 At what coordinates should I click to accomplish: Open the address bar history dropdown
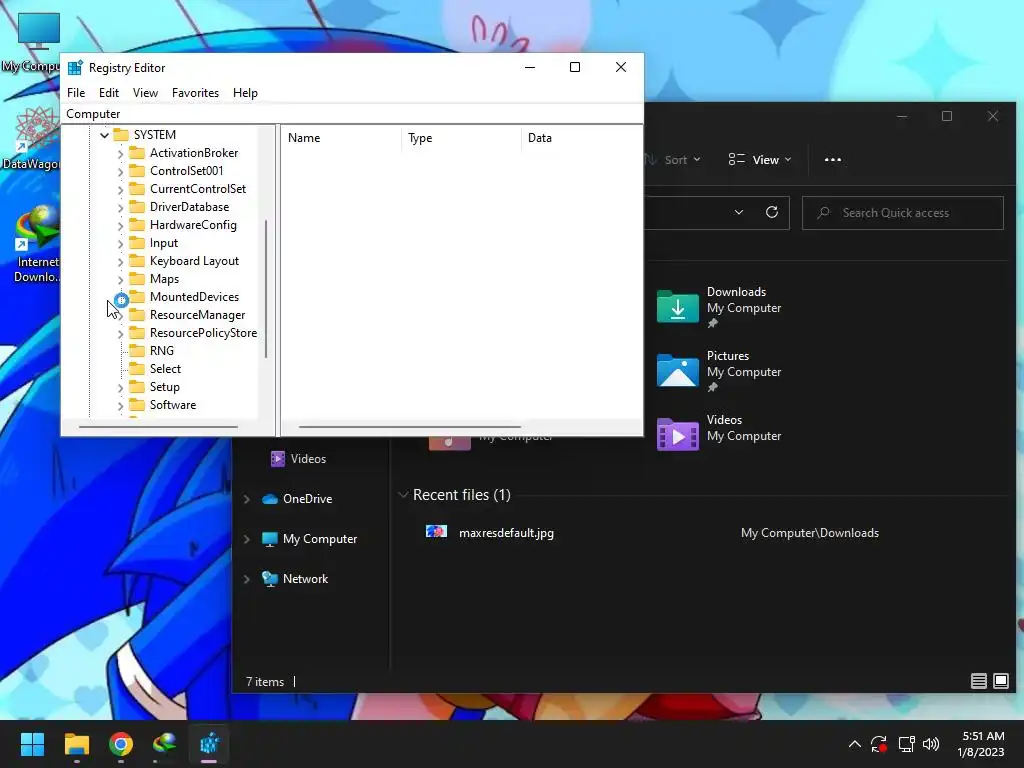tap(739, 212)
